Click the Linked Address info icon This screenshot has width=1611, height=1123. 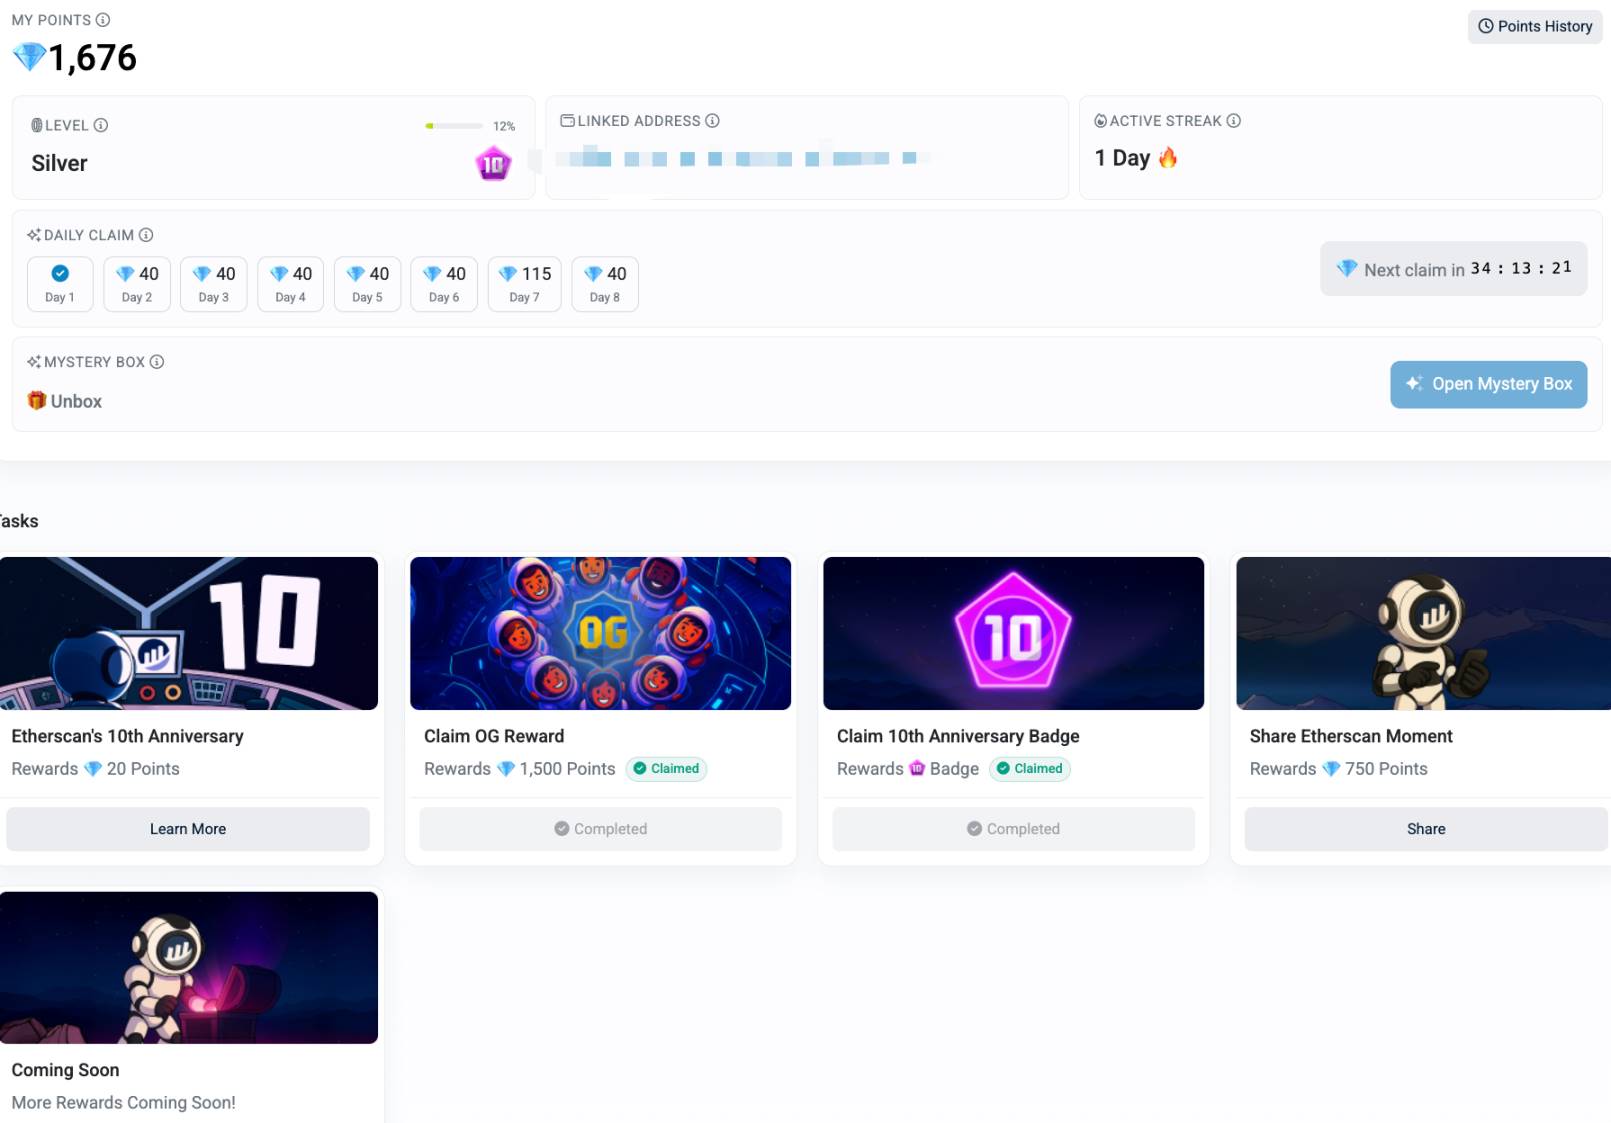(712, 121)
